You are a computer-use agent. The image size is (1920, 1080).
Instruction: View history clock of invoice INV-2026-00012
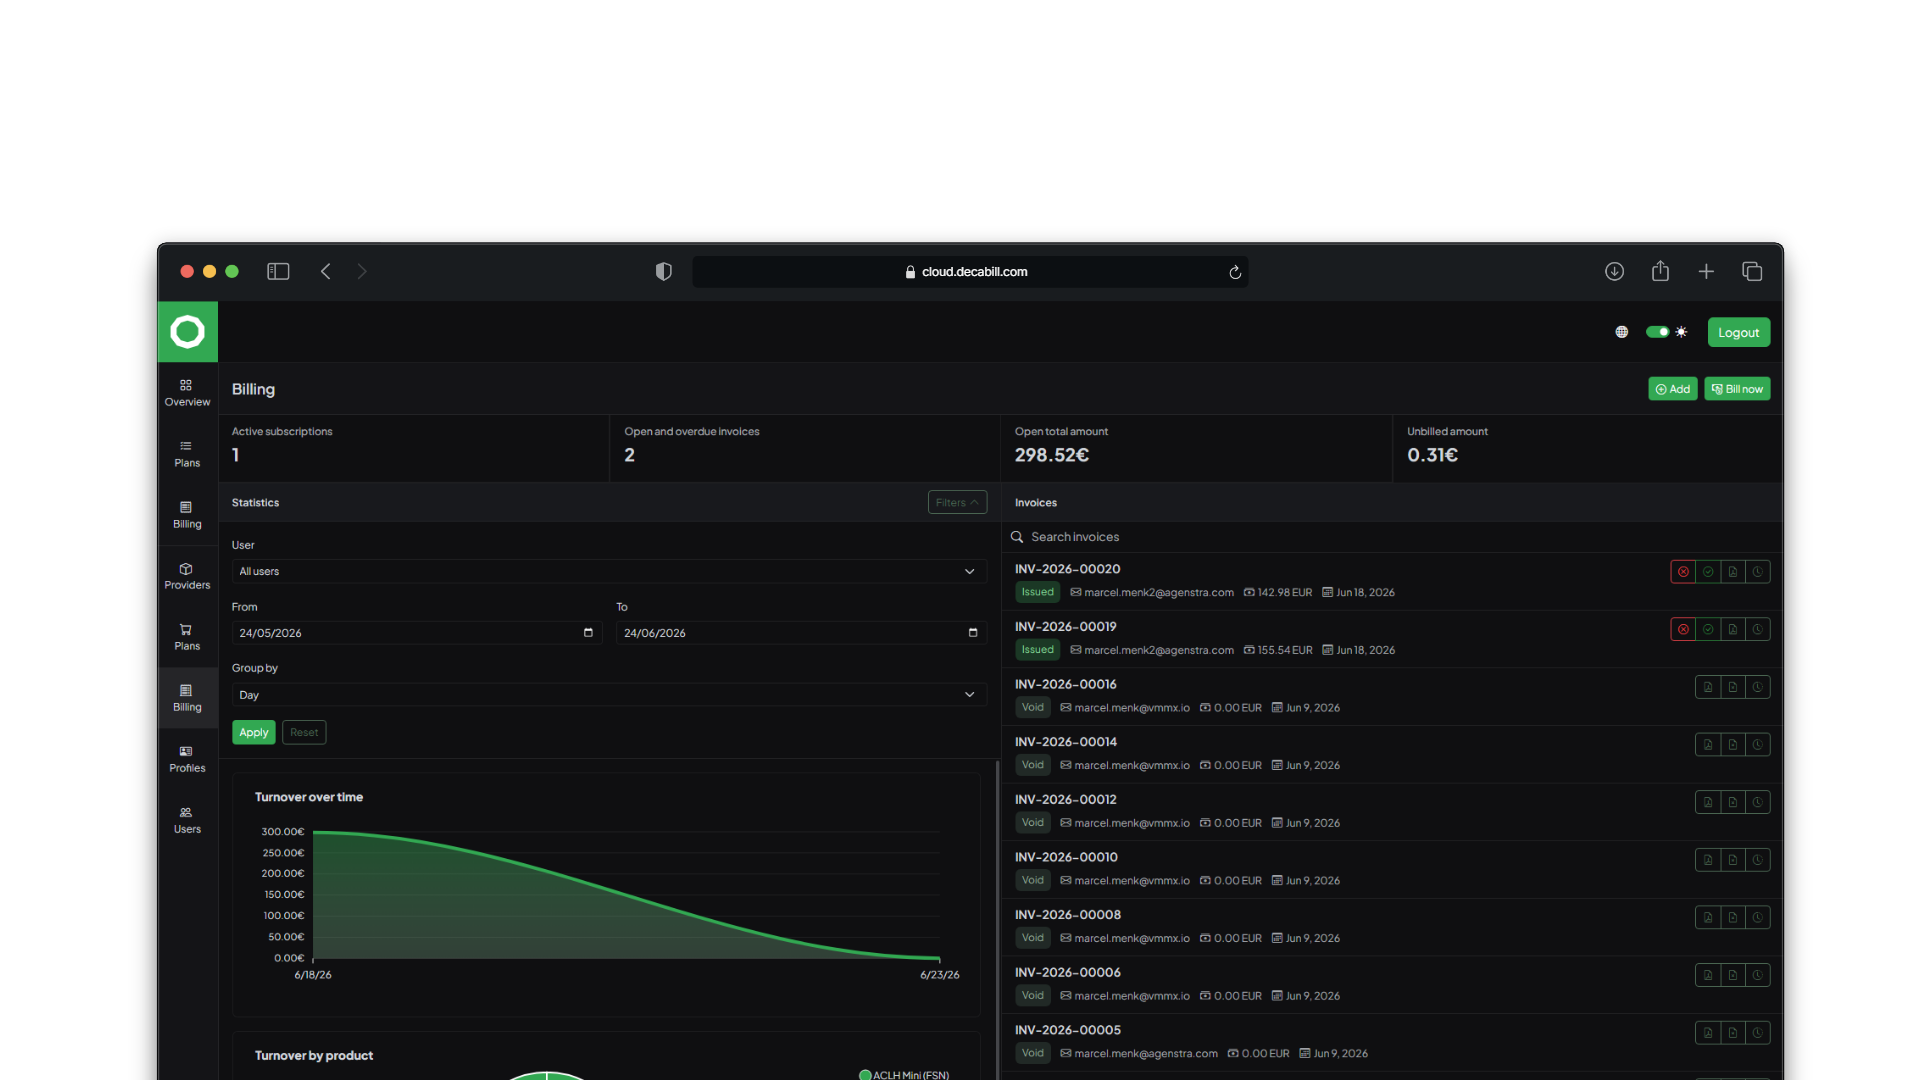point(1758,802)
